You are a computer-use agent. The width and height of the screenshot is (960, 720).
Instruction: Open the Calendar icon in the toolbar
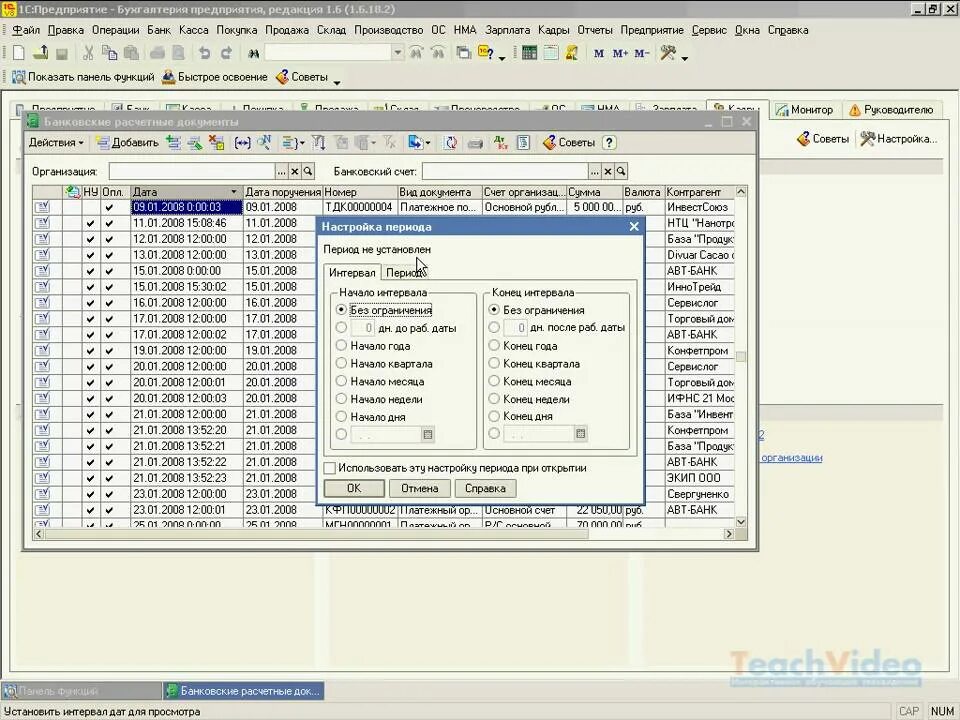pyautogui.click(x=551, y=53)
